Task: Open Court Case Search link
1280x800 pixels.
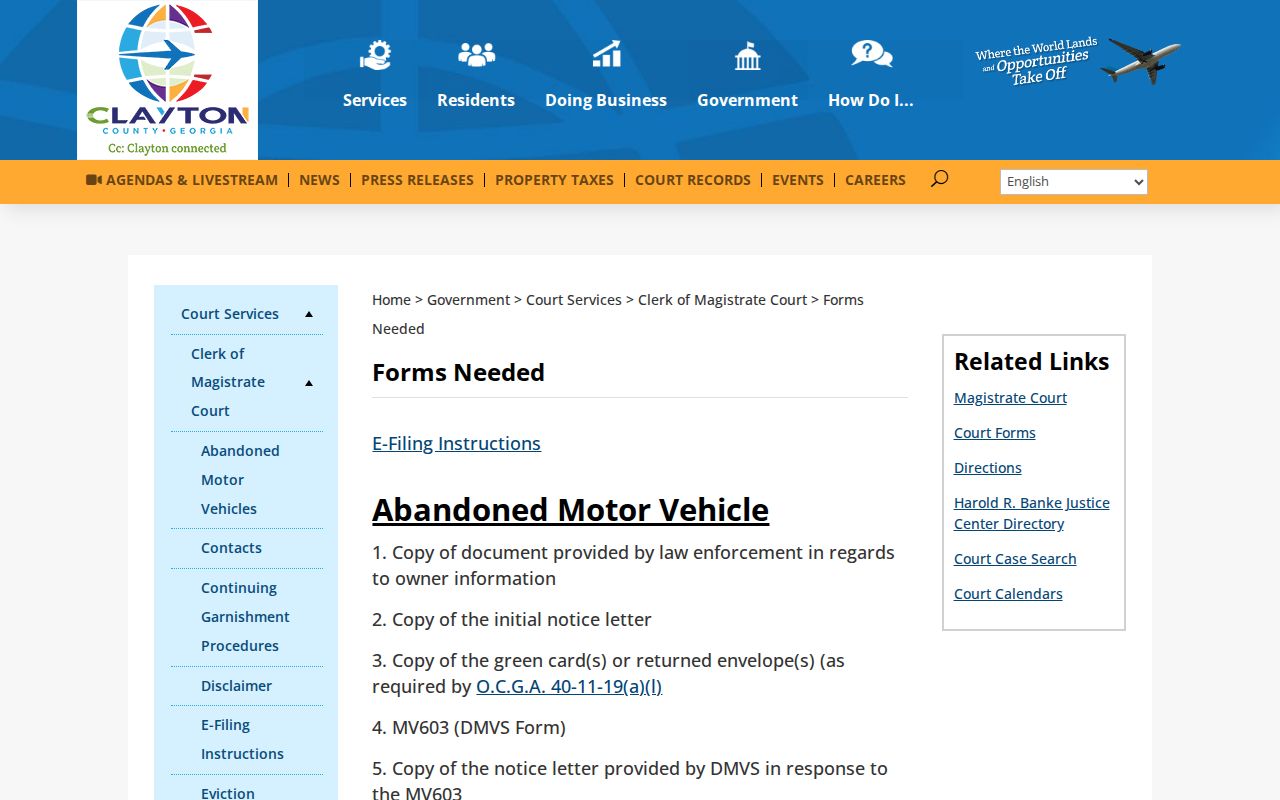Action: (x=1015, y=559)
